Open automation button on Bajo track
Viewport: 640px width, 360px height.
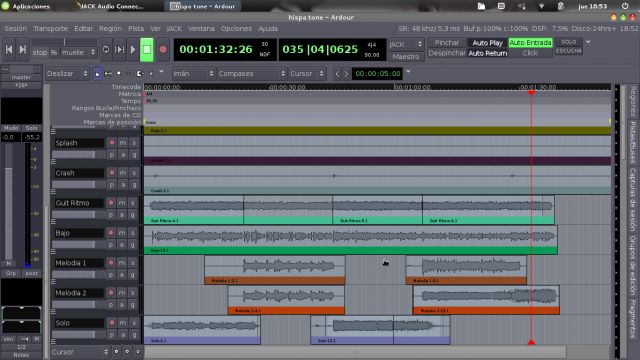tap(122, 244)
